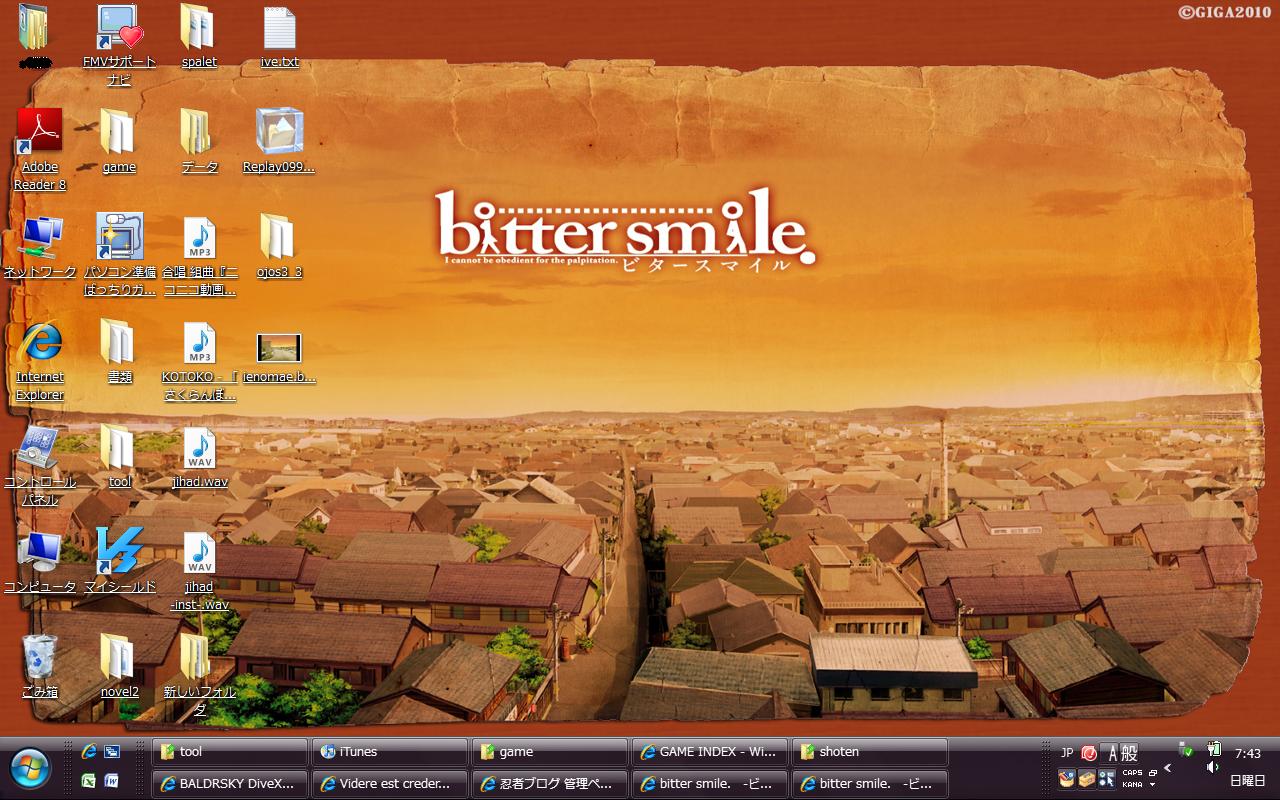Launch Excel from Quick Launch
This screenshot has width=1280, height=800.
pos(89,781)
